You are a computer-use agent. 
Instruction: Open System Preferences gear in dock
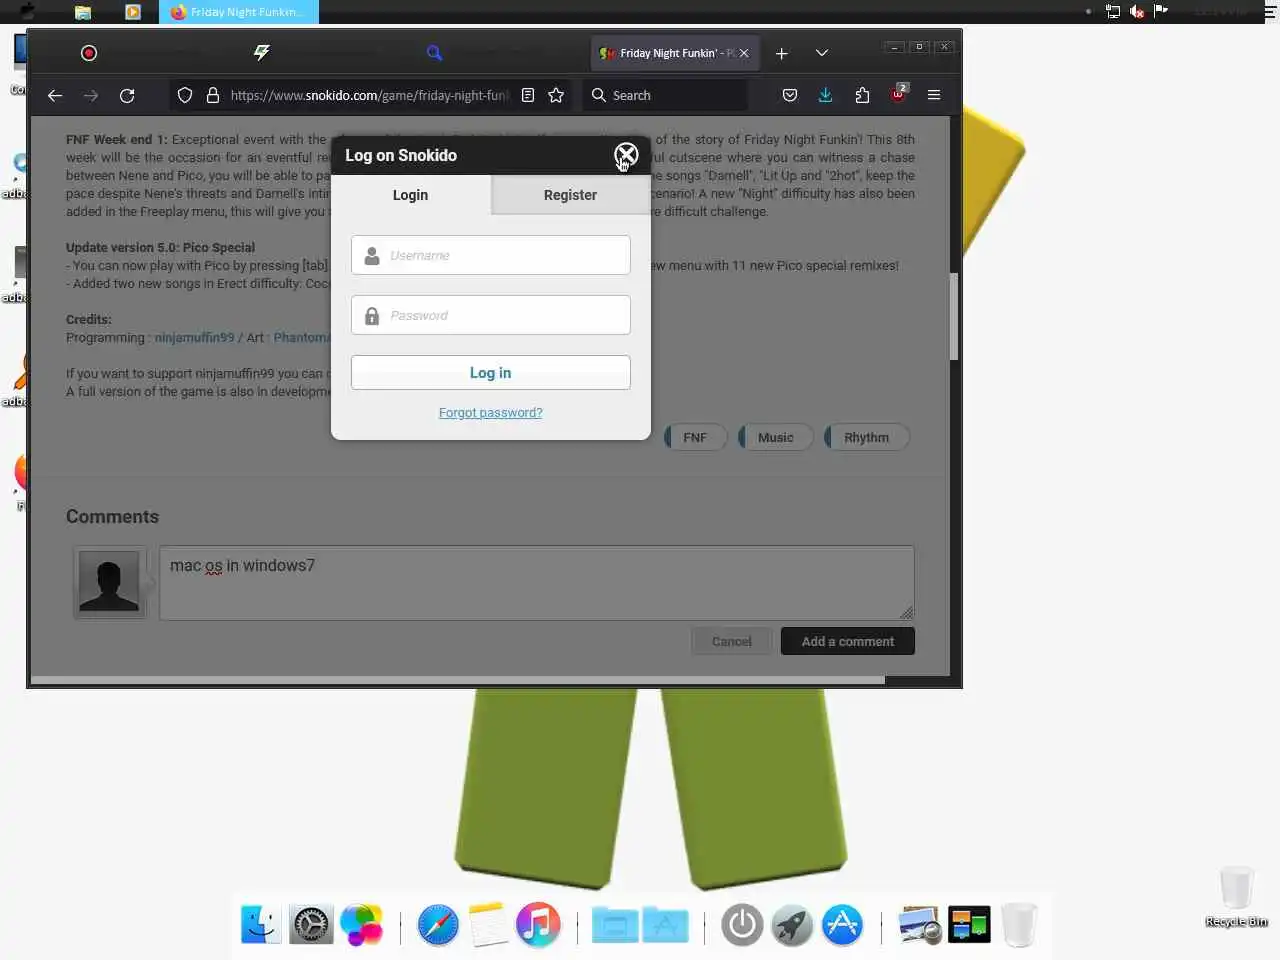click(311, 925)
